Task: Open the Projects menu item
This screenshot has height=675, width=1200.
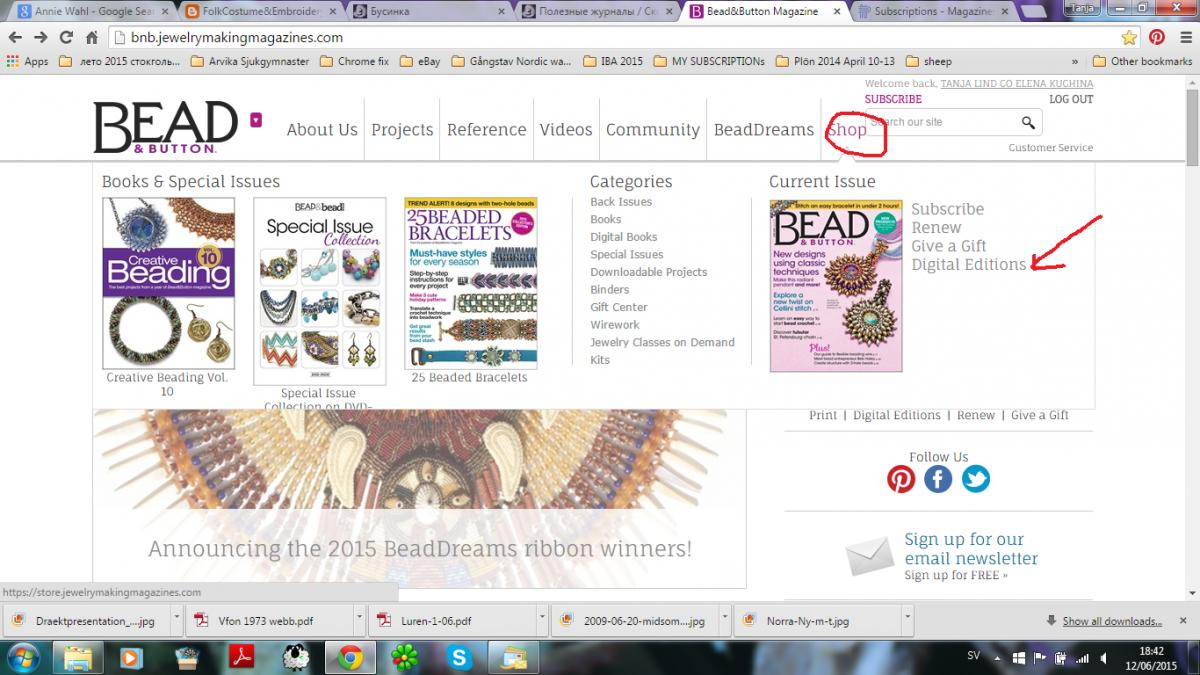Action: click(x=402, y=130)
